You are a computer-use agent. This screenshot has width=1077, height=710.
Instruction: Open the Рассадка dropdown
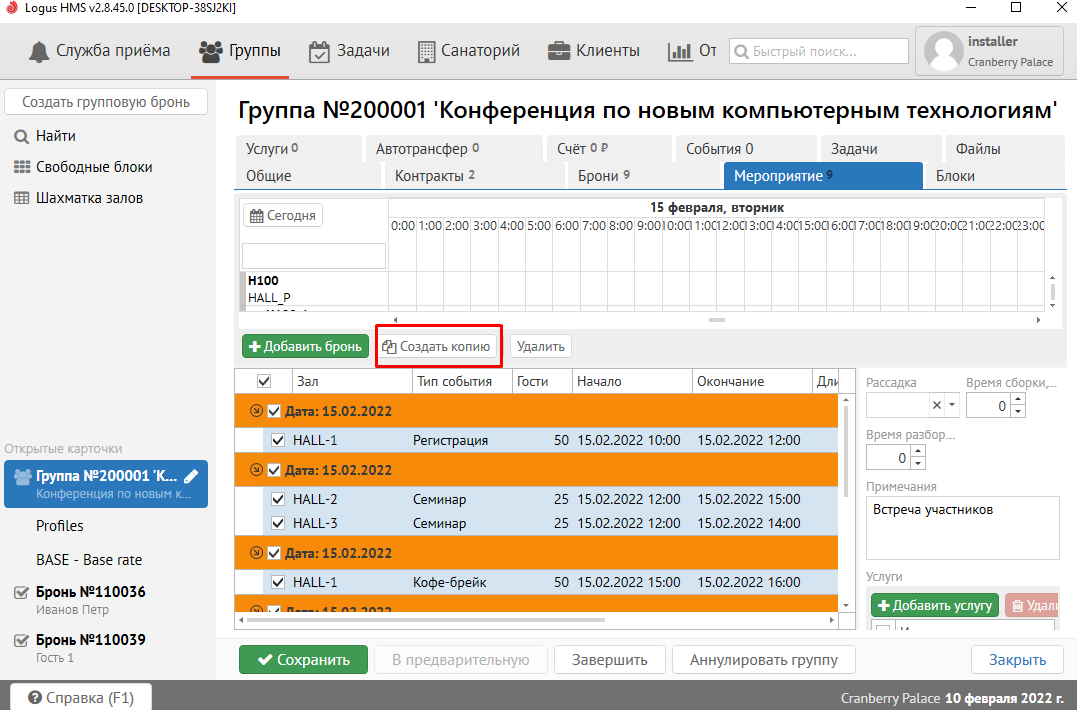pos(952,405)
